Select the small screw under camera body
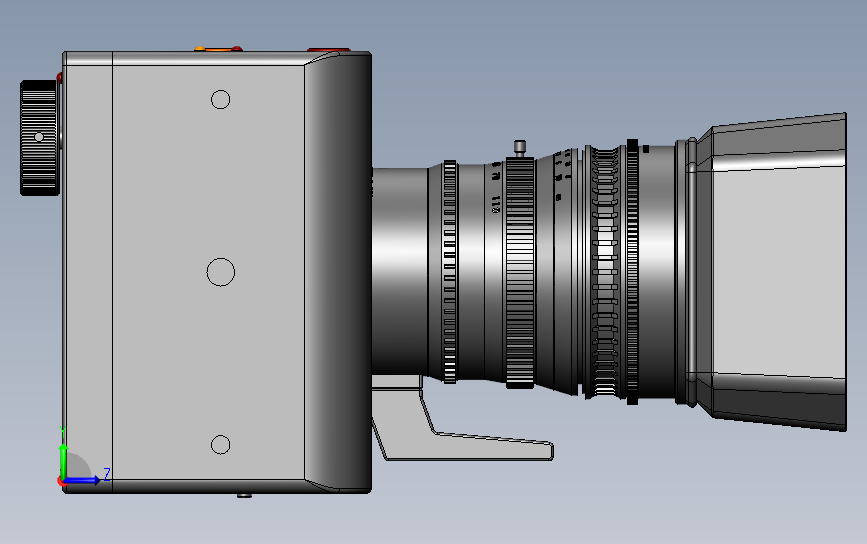The width and height of the screenshot is (867, 544). tap(244, 495)
